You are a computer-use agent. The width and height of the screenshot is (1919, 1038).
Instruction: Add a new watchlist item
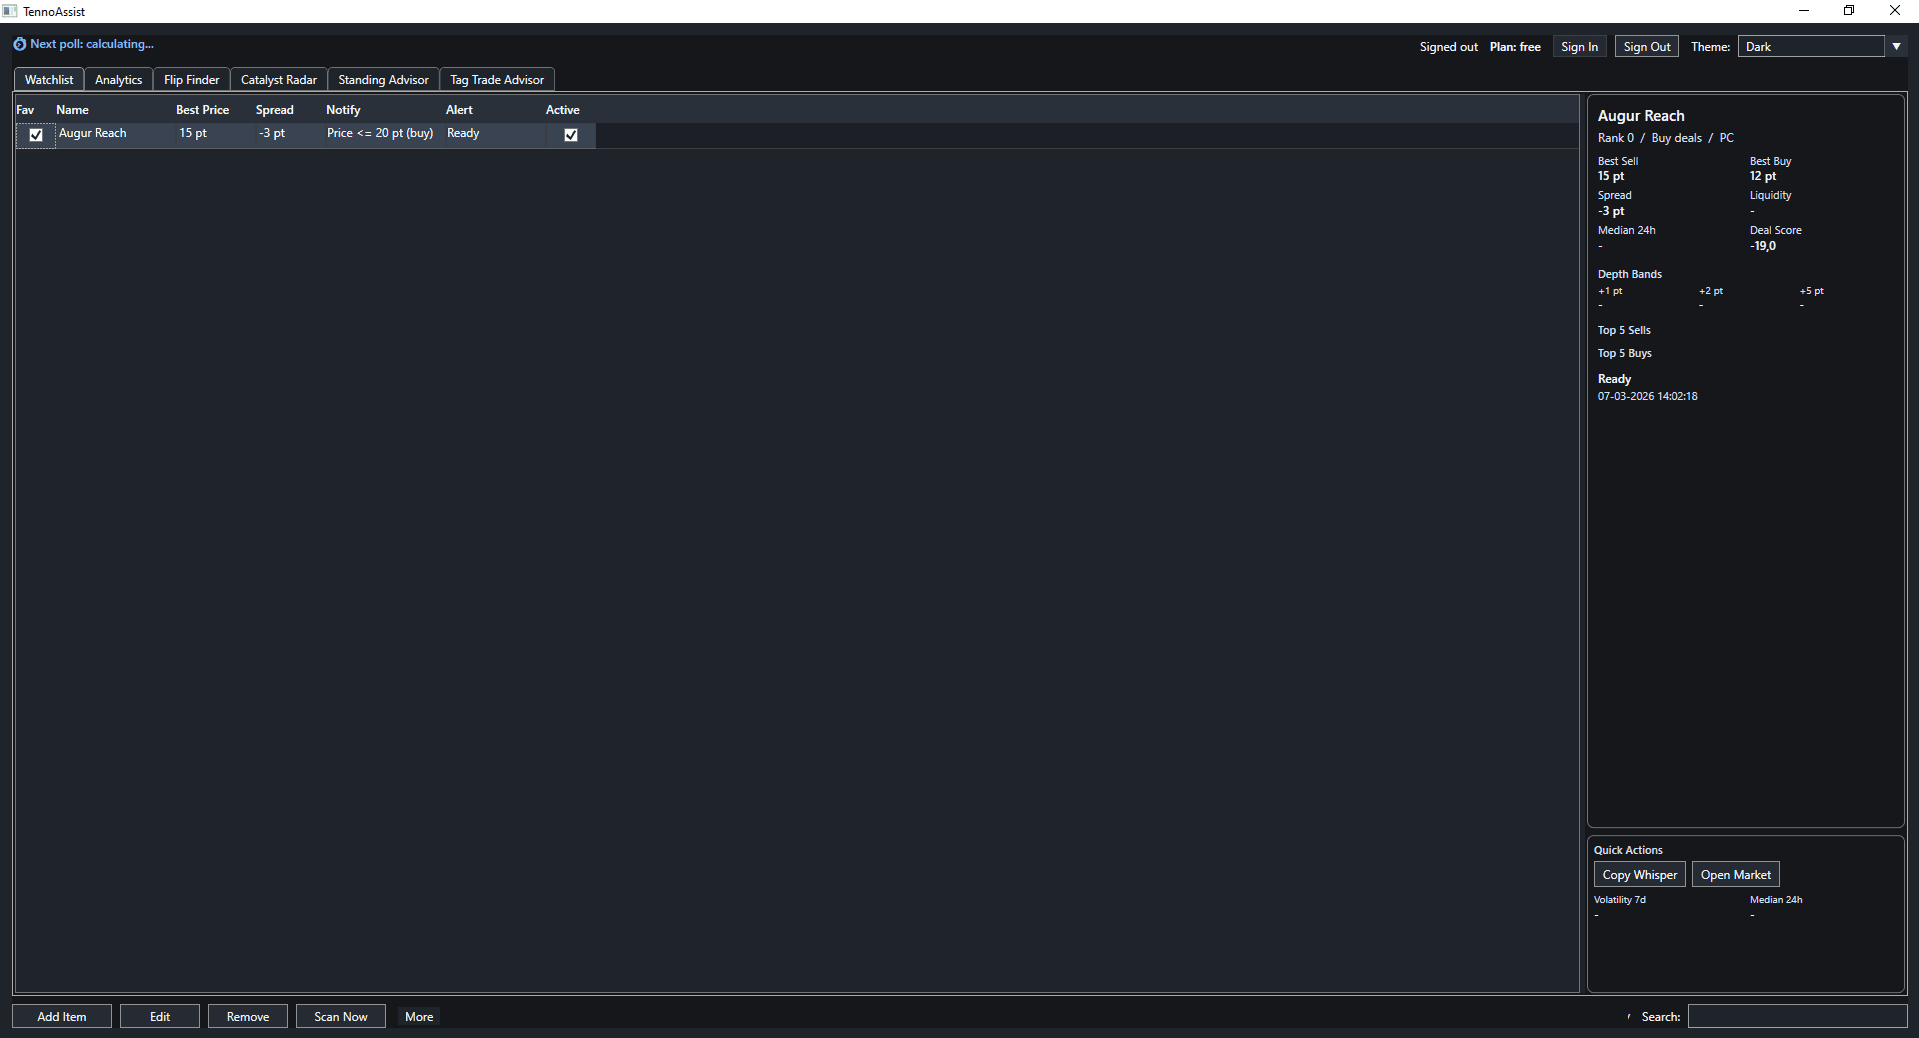pos(61,1016)
